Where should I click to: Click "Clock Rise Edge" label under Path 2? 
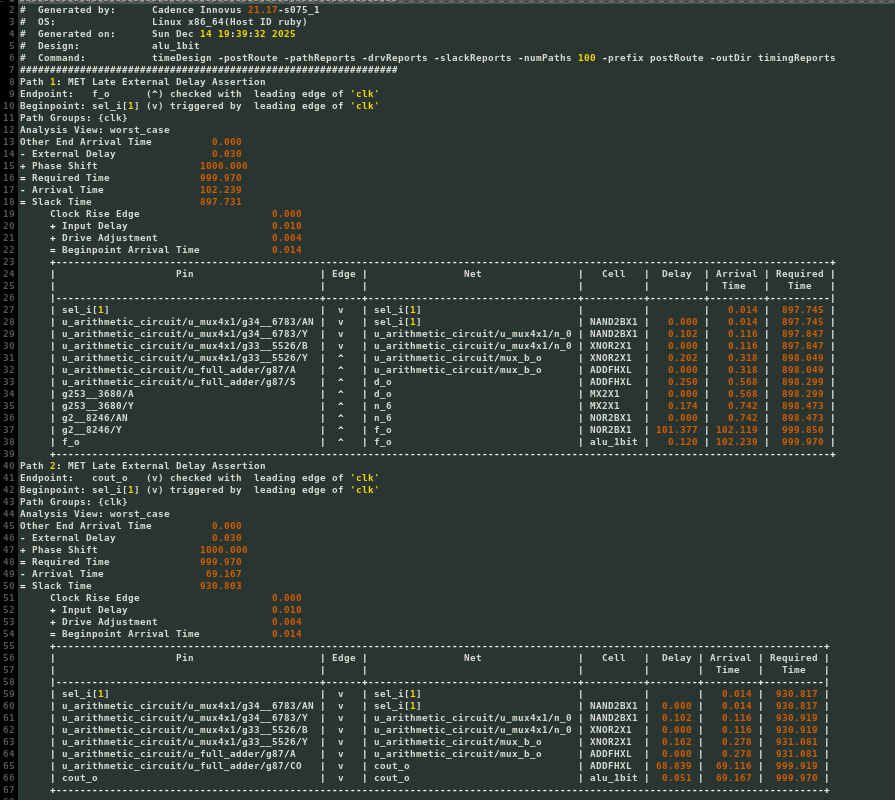[94, 597]
